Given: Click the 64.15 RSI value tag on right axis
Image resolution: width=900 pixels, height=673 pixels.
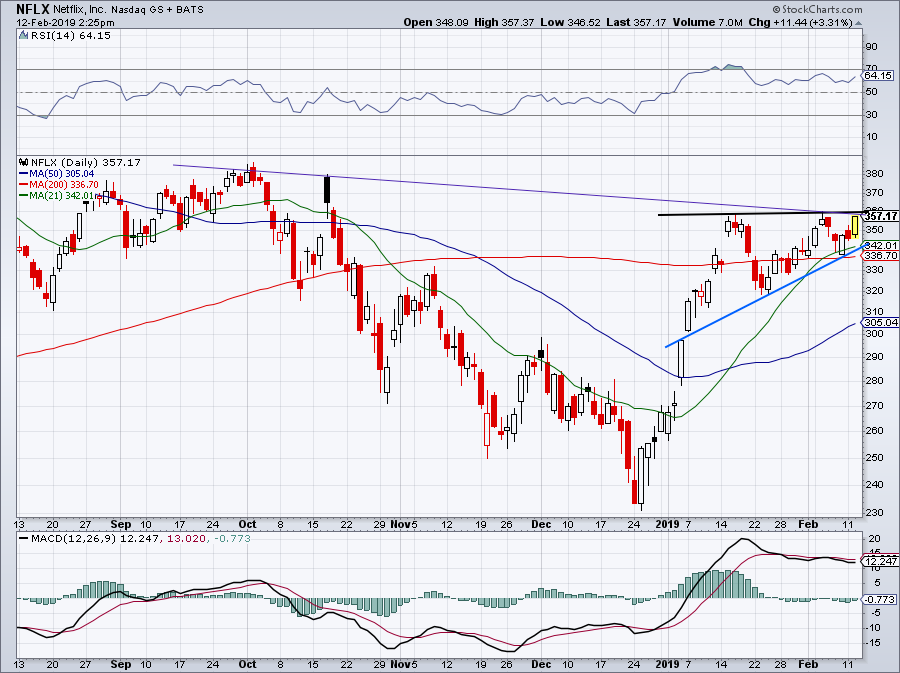Looking at the screenshot, I should 878,76.
